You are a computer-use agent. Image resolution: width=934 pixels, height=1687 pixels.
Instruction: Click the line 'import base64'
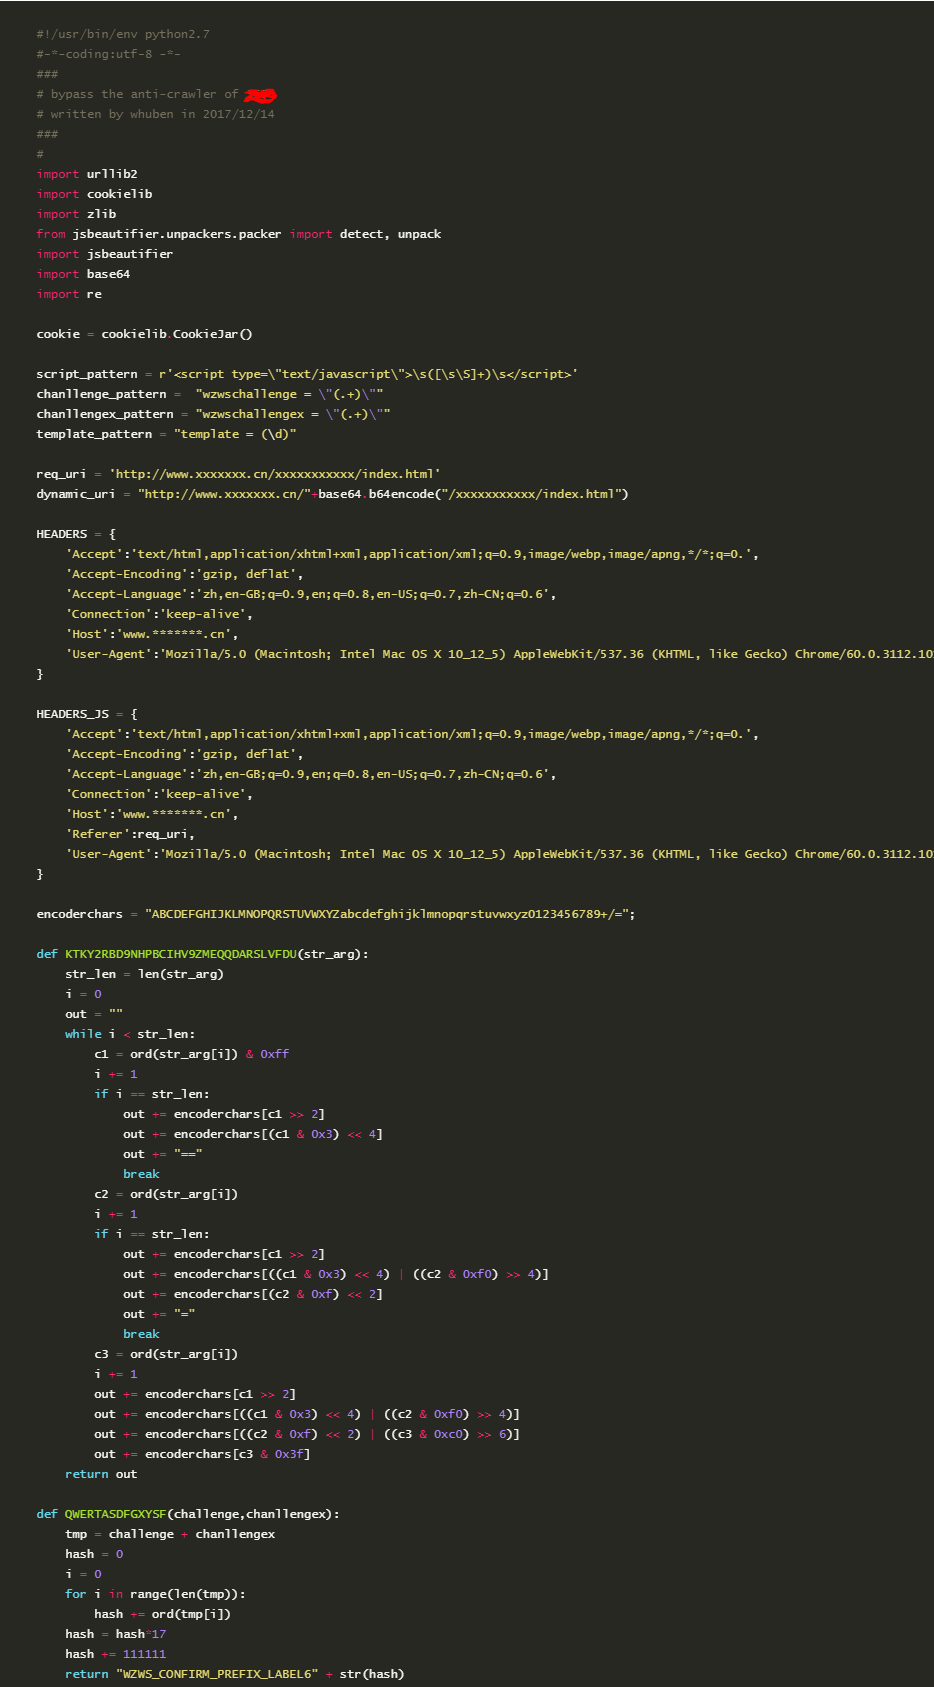tap(83, 274)
